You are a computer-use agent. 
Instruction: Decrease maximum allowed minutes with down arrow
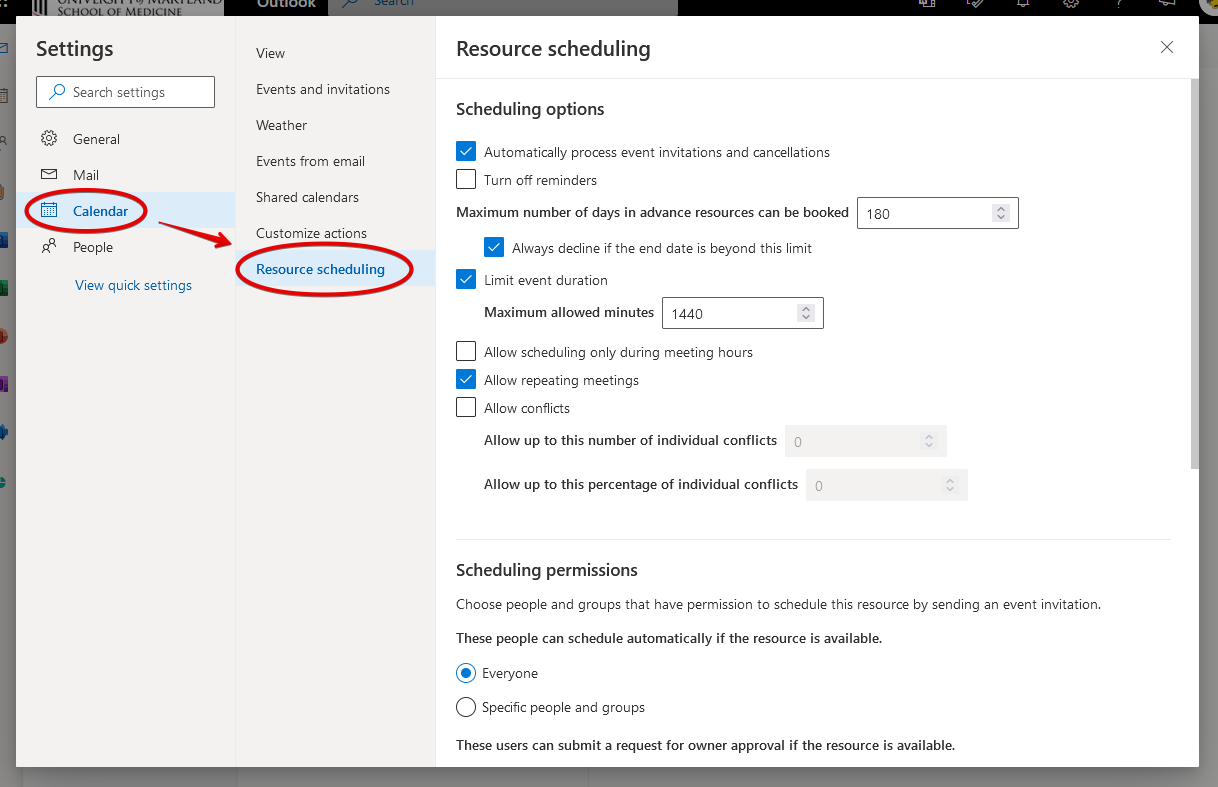(805, 318)
